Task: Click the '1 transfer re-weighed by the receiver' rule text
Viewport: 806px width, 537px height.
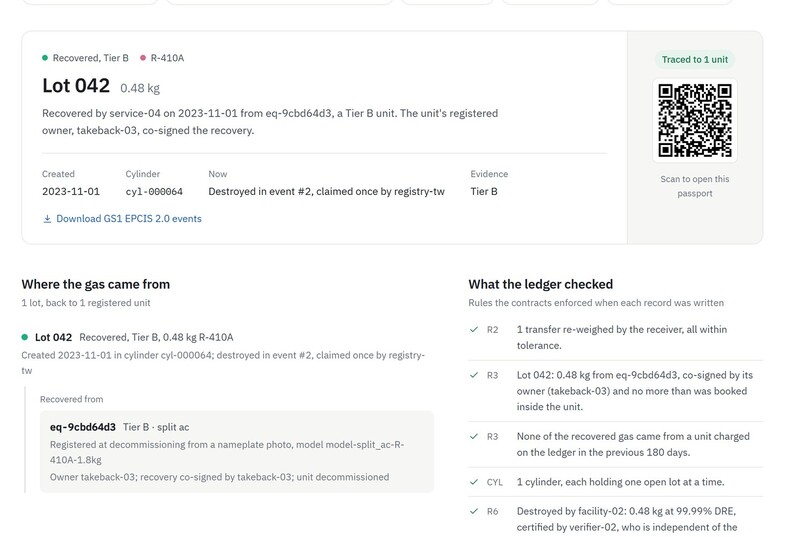Action: point(621,337)
